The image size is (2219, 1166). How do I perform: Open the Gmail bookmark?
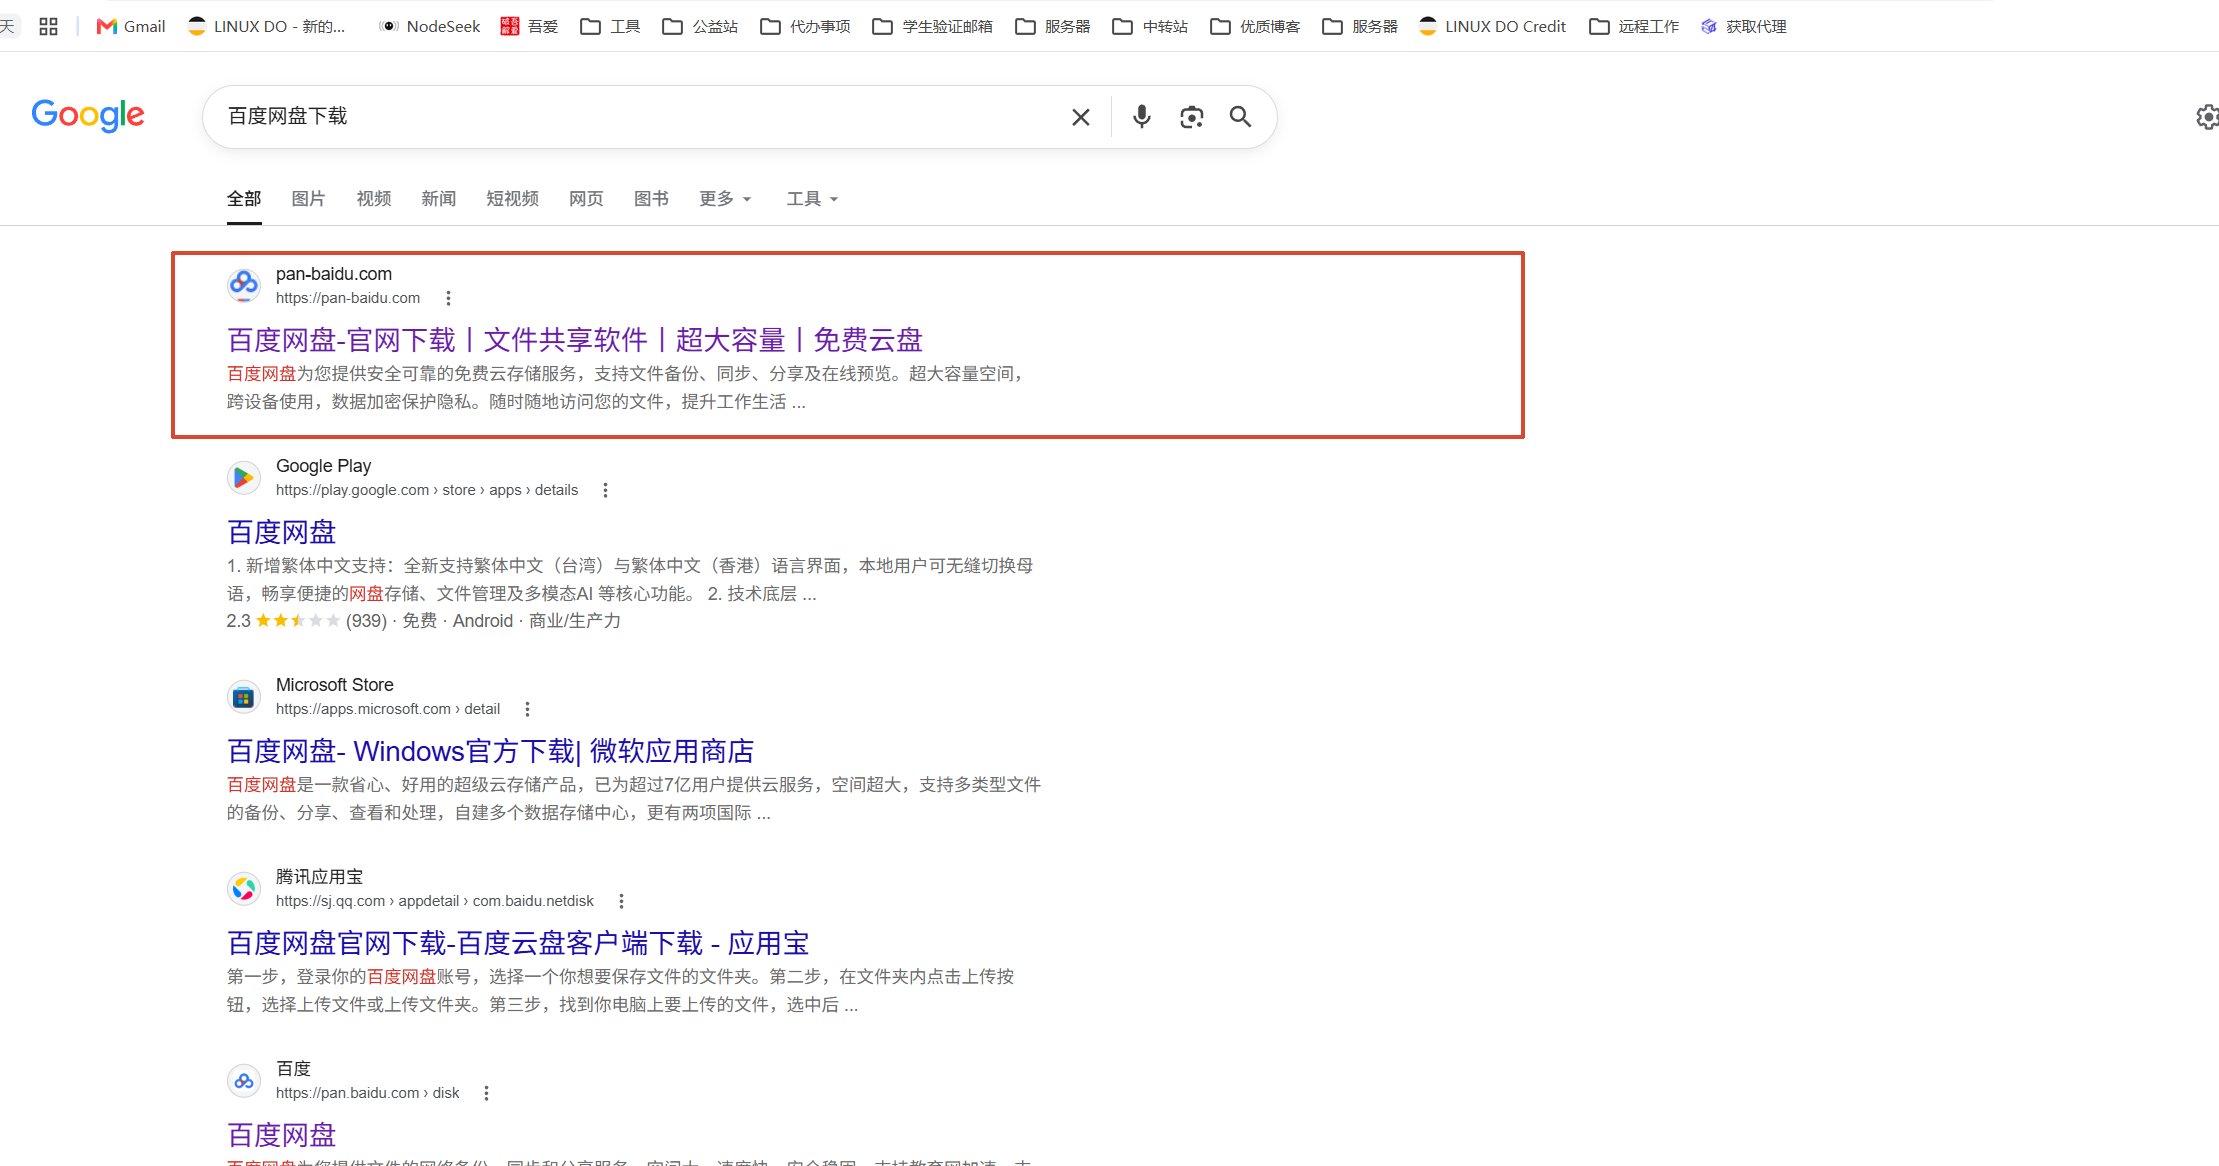(x=131, y=26)
